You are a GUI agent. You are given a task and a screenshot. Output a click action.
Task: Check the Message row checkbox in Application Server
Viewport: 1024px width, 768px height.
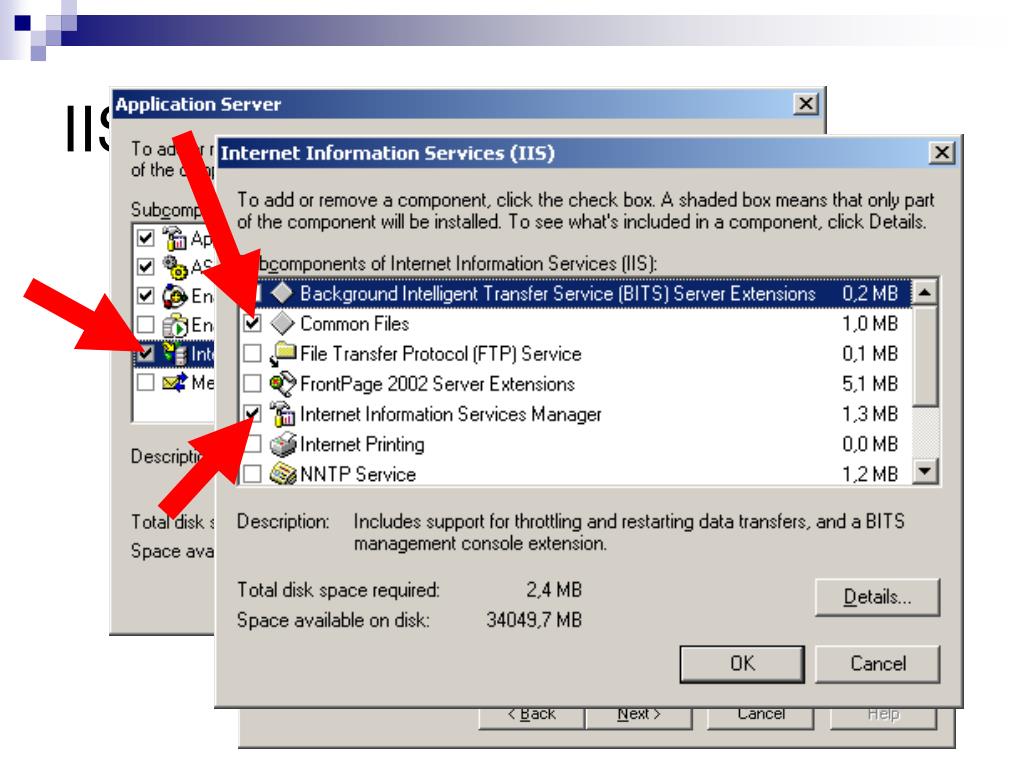[146, 382]
